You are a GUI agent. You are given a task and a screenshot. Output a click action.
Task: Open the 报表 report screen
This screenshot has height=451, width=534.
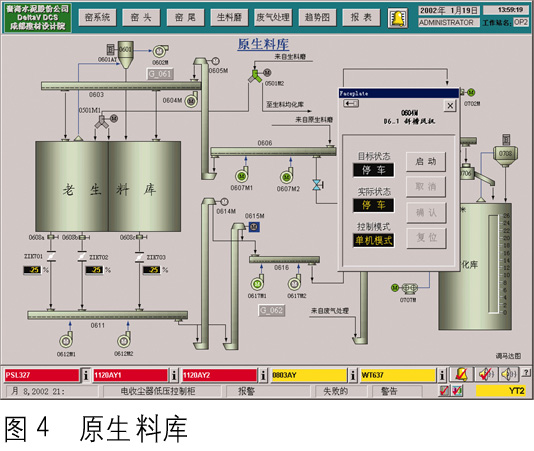coord(361,17)
